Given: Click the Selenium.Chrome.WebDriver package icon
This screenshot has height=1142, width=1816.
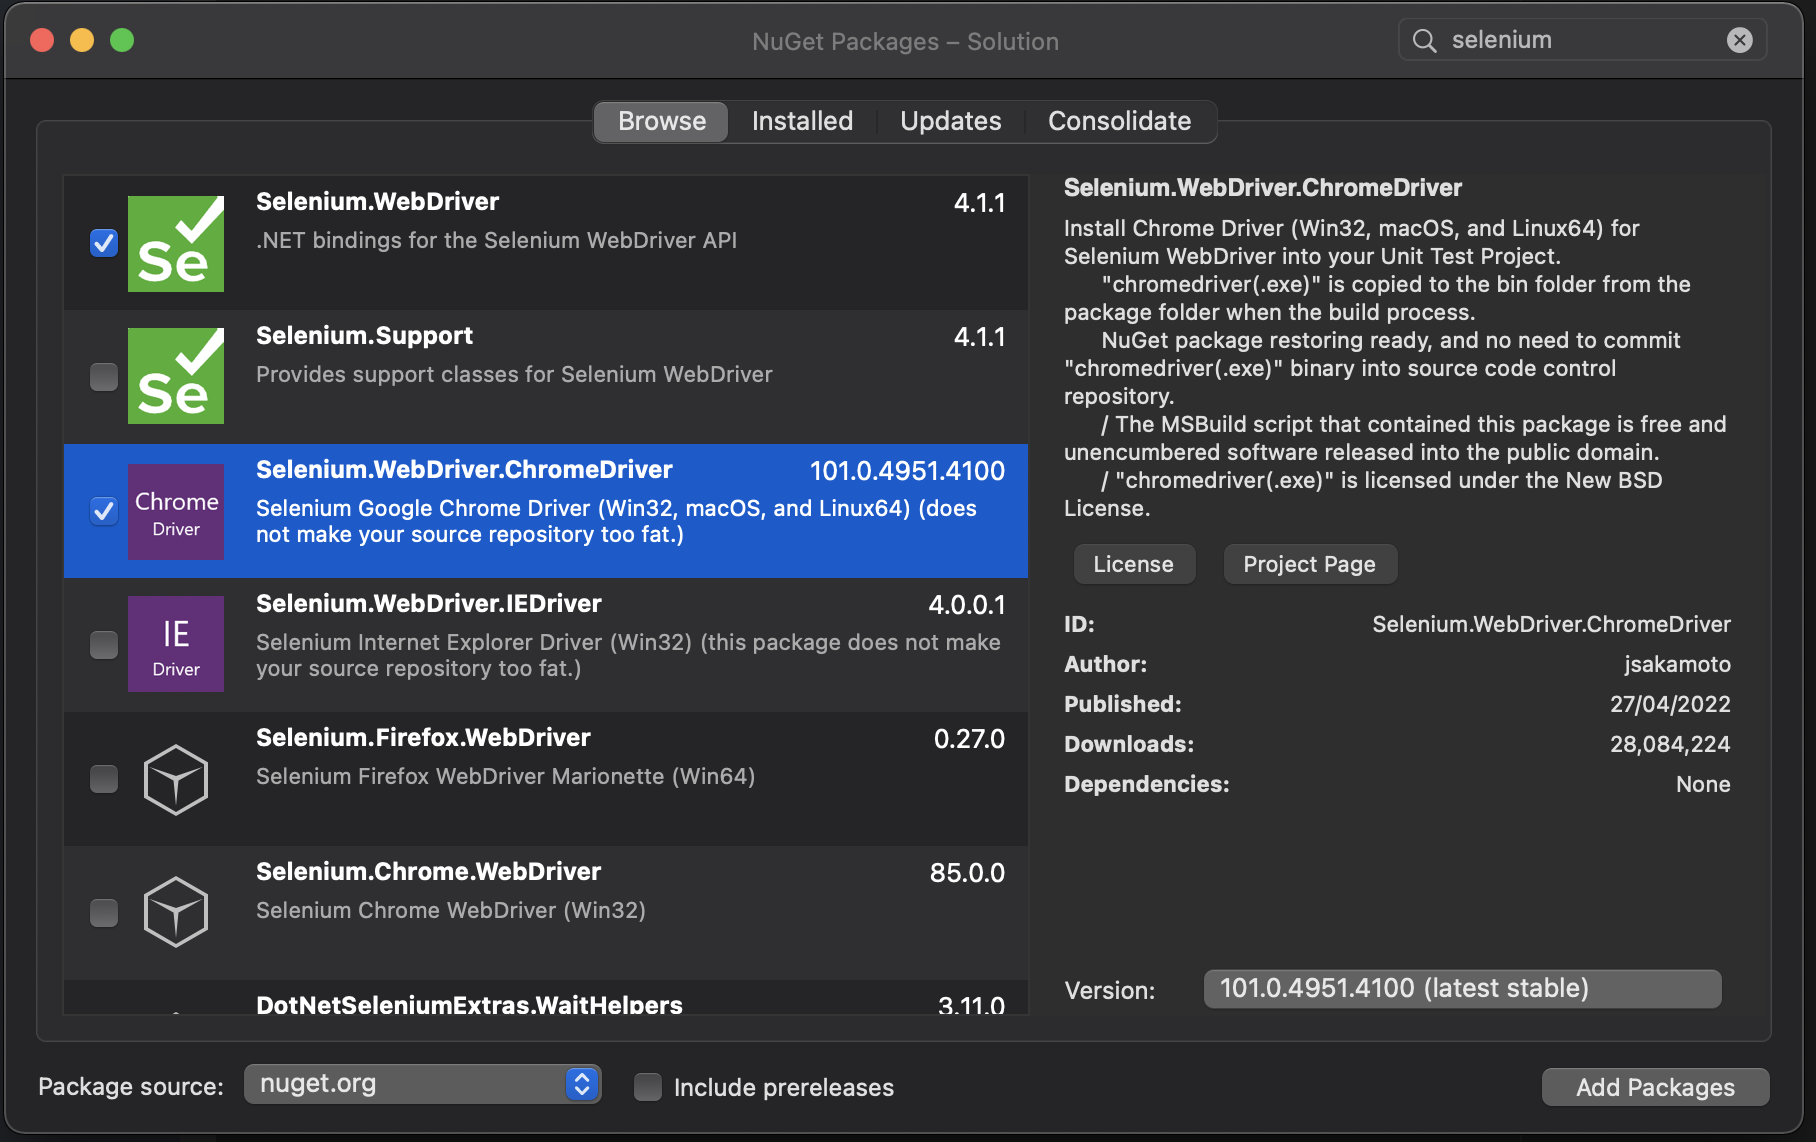Looking at the screenshot, I should pyautogui.click(x=176, y=911).
